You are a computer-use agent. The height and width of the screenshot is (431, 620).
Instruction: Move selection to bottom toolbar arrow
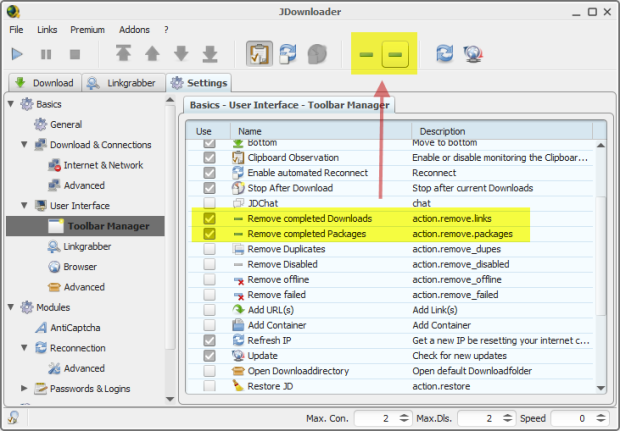210,54
